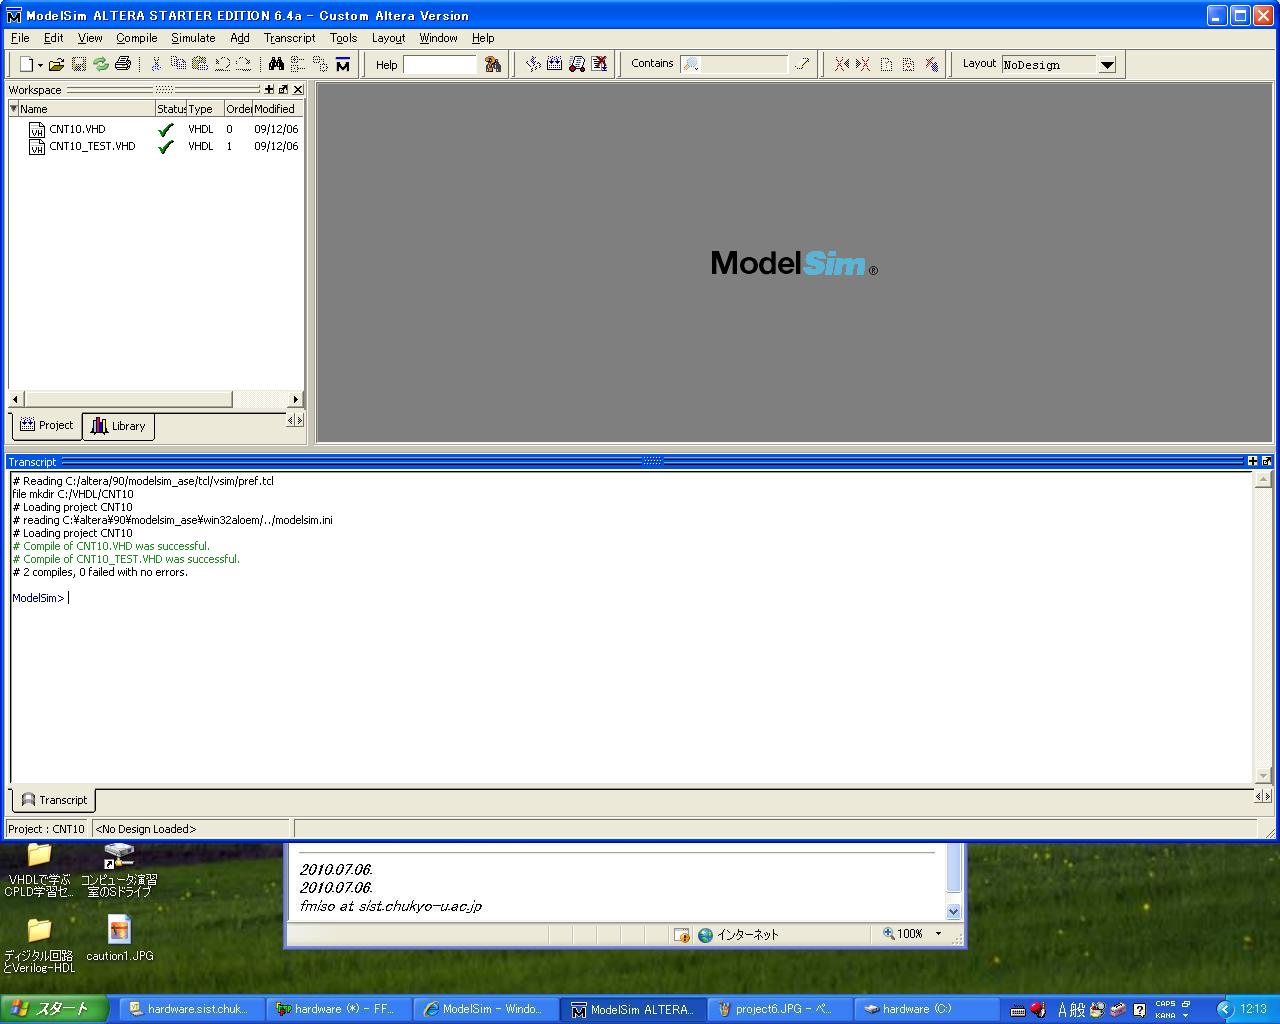The image size is (1280, 1024).
Task: Click the Print toolbar icon
Action: point(123,64)
